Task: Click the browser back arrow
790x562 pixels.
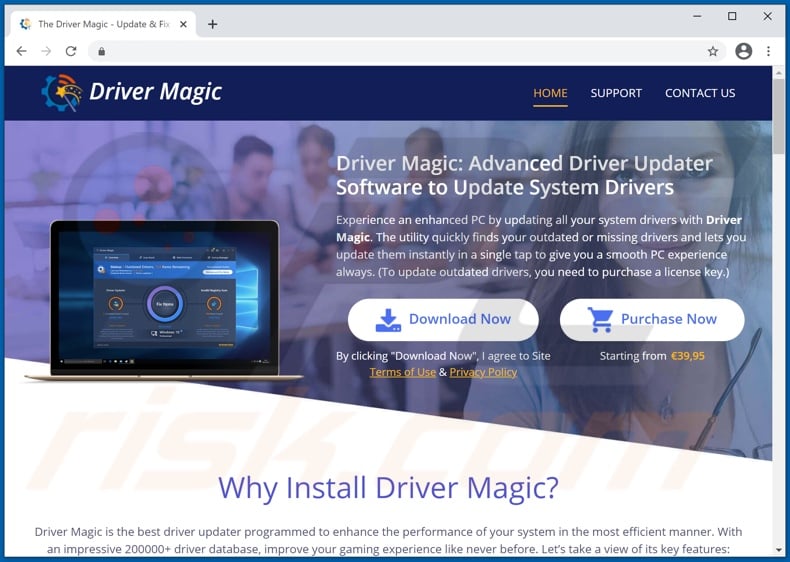Action: (21, 51)
